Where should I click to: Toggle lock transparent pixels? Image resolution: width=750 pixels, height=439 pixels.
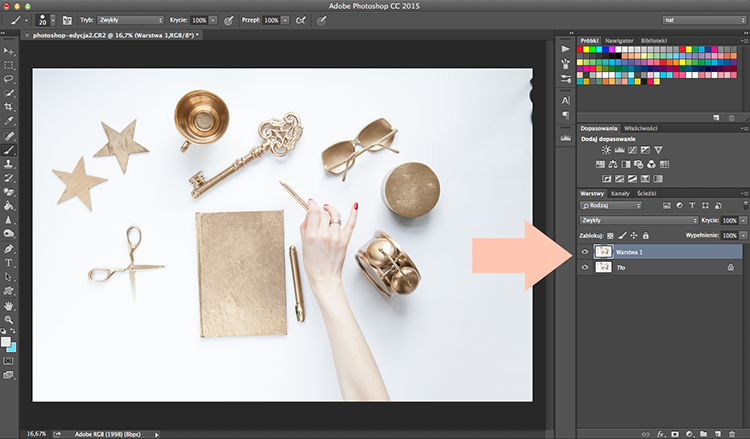pyautogui.click(x=610, y=235)
